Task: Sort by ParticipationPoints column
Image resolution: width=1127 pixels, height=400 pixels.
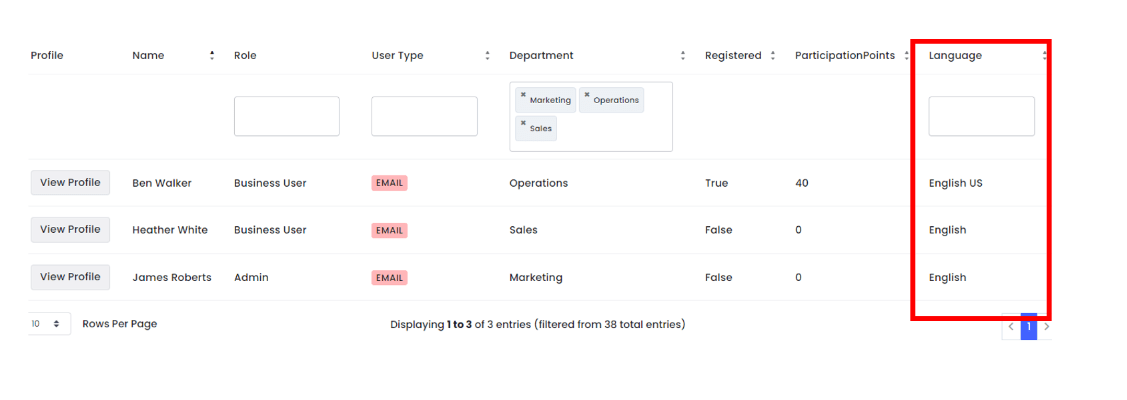Action: click(x=906, y=56)
